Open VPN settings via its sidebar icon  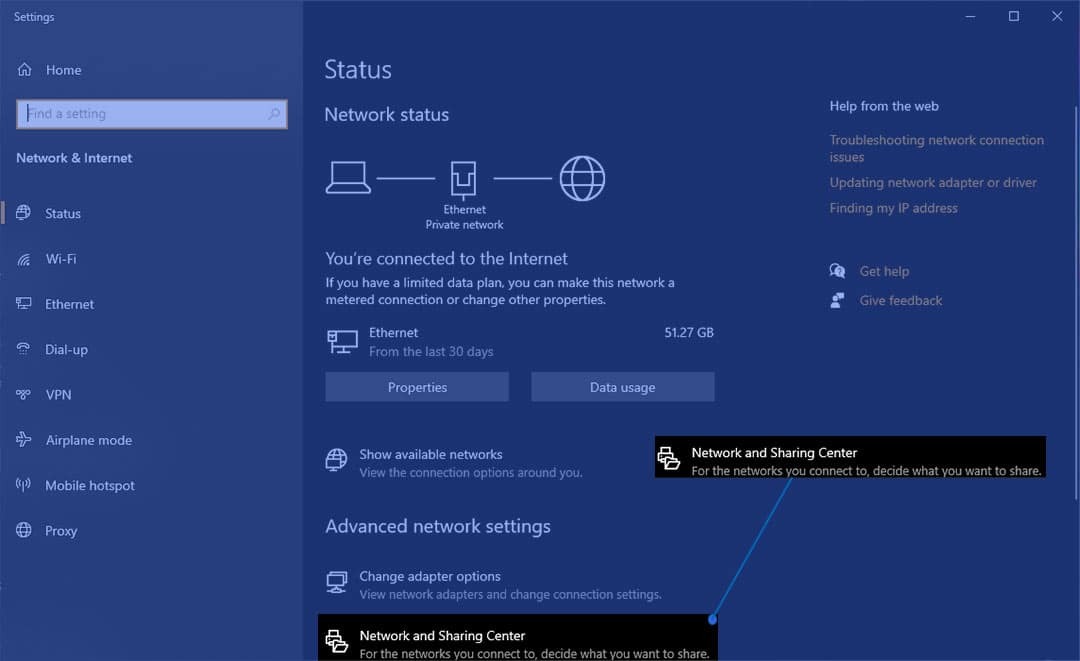click(x=24, y=394)
